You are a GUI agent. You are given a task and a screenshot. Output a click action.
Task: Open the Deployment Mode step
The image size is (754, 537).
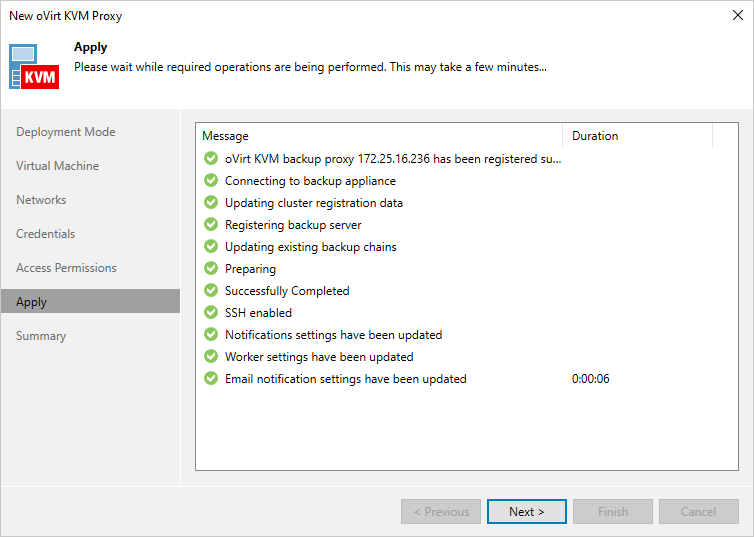[x=66, y=132]
